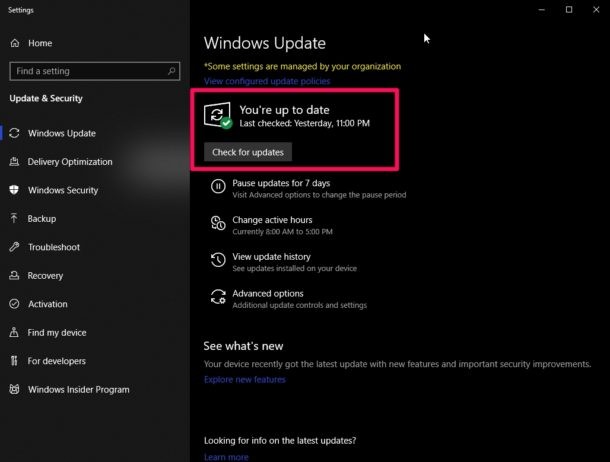610x462 pixels.
Task: Click 'Some settings are managed by your organization' text
Action: tap(302, 66)
